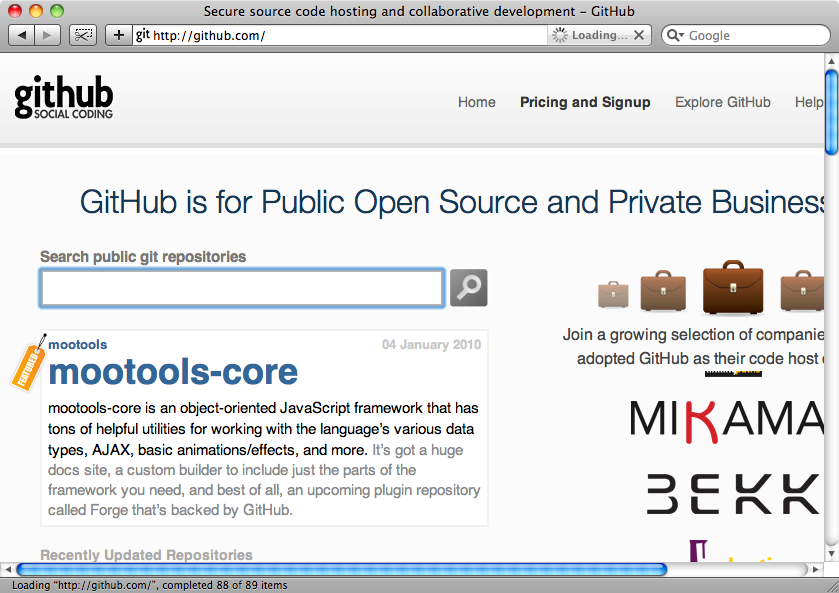Select the large dark briefcase icon
The width and height of the screenshot is (839, 593).
coord(733,287)
